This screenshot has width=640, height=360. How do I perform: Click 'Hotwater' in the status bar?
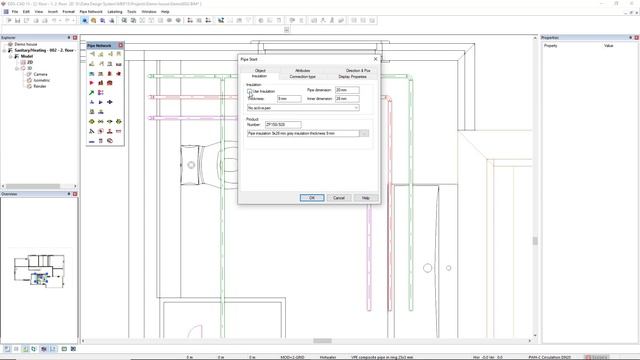[x=328, y=357]
